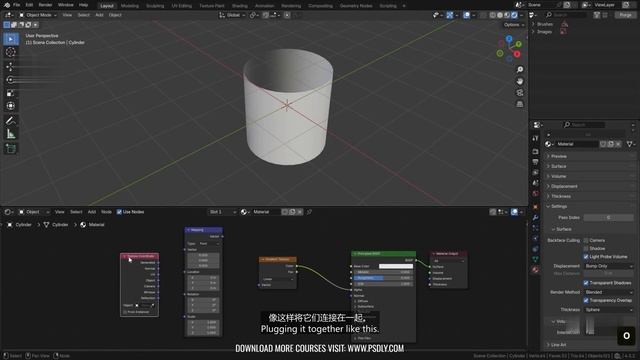Select the Annotate pencil tool
The image size is (640, 360).
tap(11, 120)
